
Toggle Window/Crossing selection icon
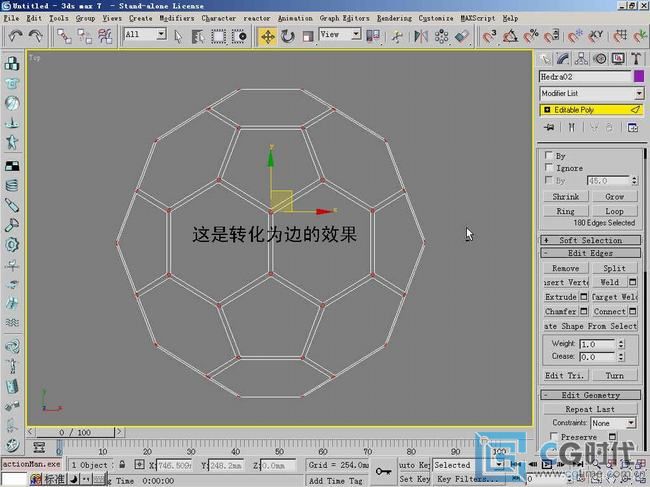point(239,36)
